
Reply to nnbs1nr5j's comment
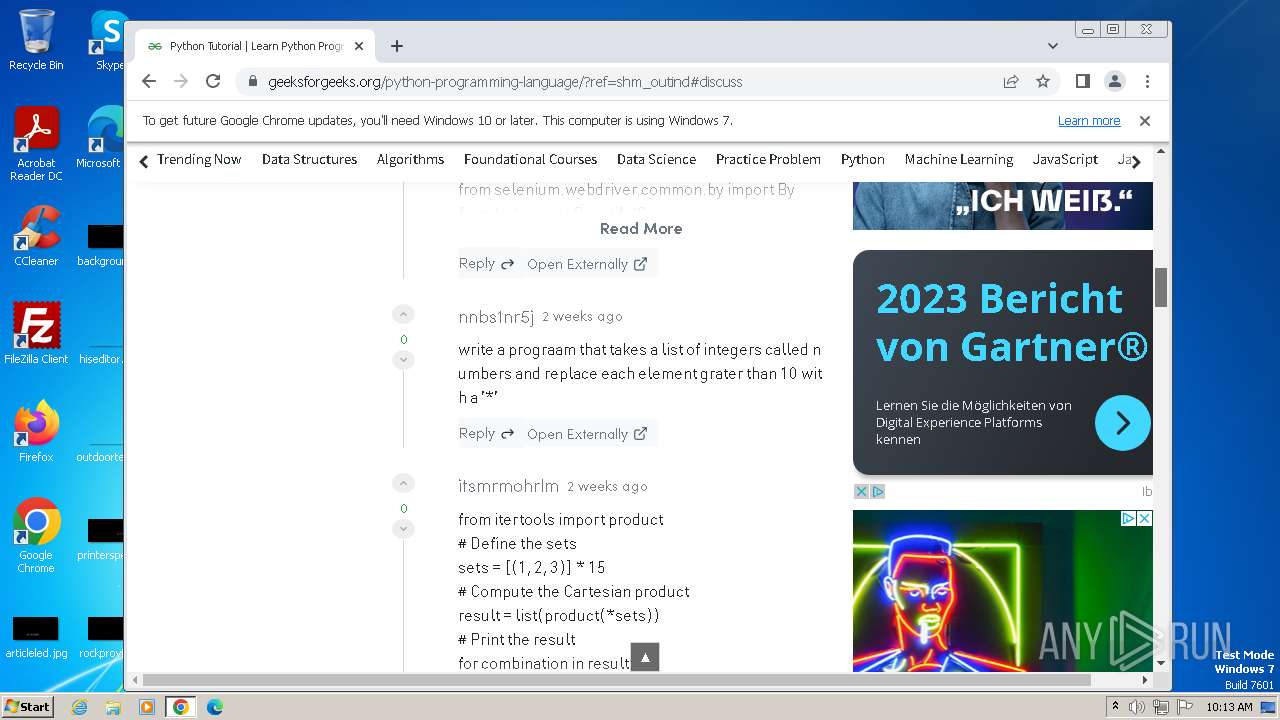pyautogui.click(x=486, y=434)
